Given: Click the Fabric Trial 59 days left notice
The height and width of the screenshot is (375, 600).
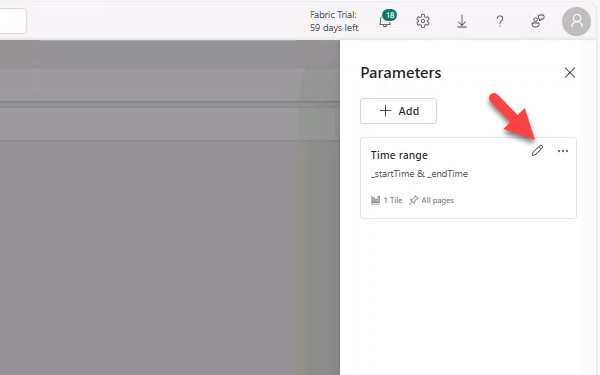Looking at the screenshot, I should (334, 21).
